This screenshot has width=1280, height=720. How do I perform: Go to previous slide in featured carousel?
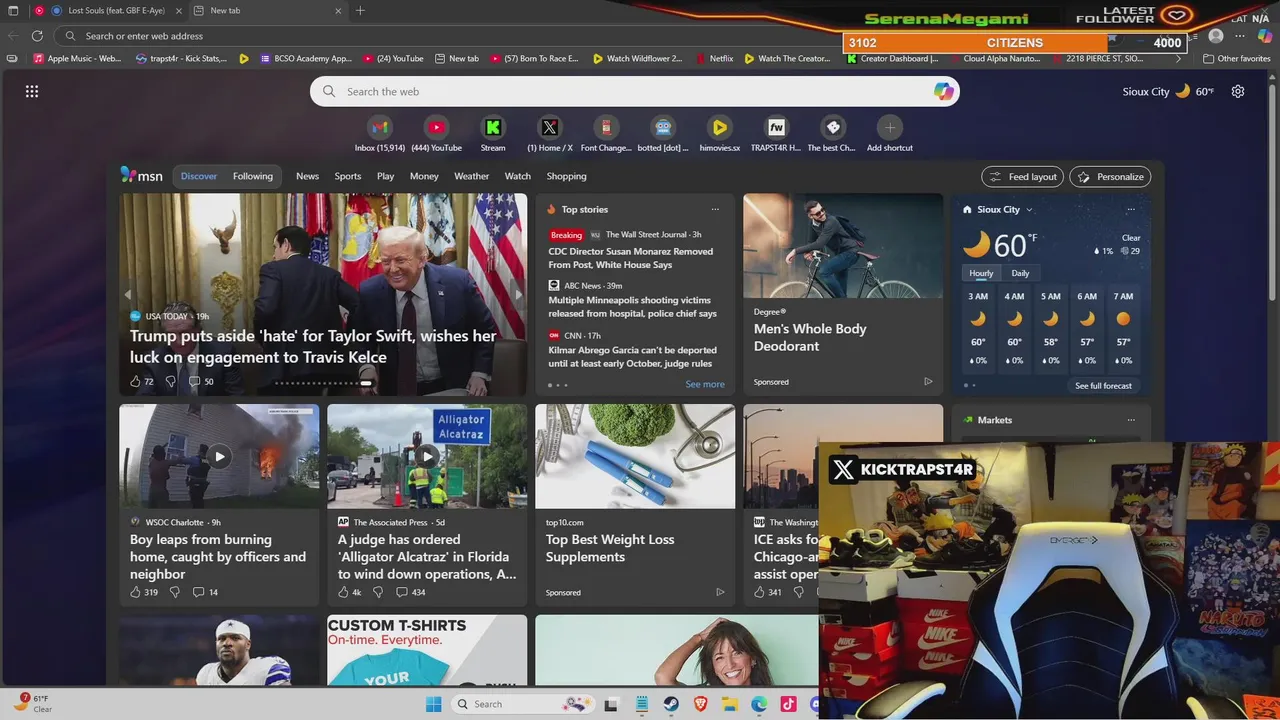tap(128, 295)
